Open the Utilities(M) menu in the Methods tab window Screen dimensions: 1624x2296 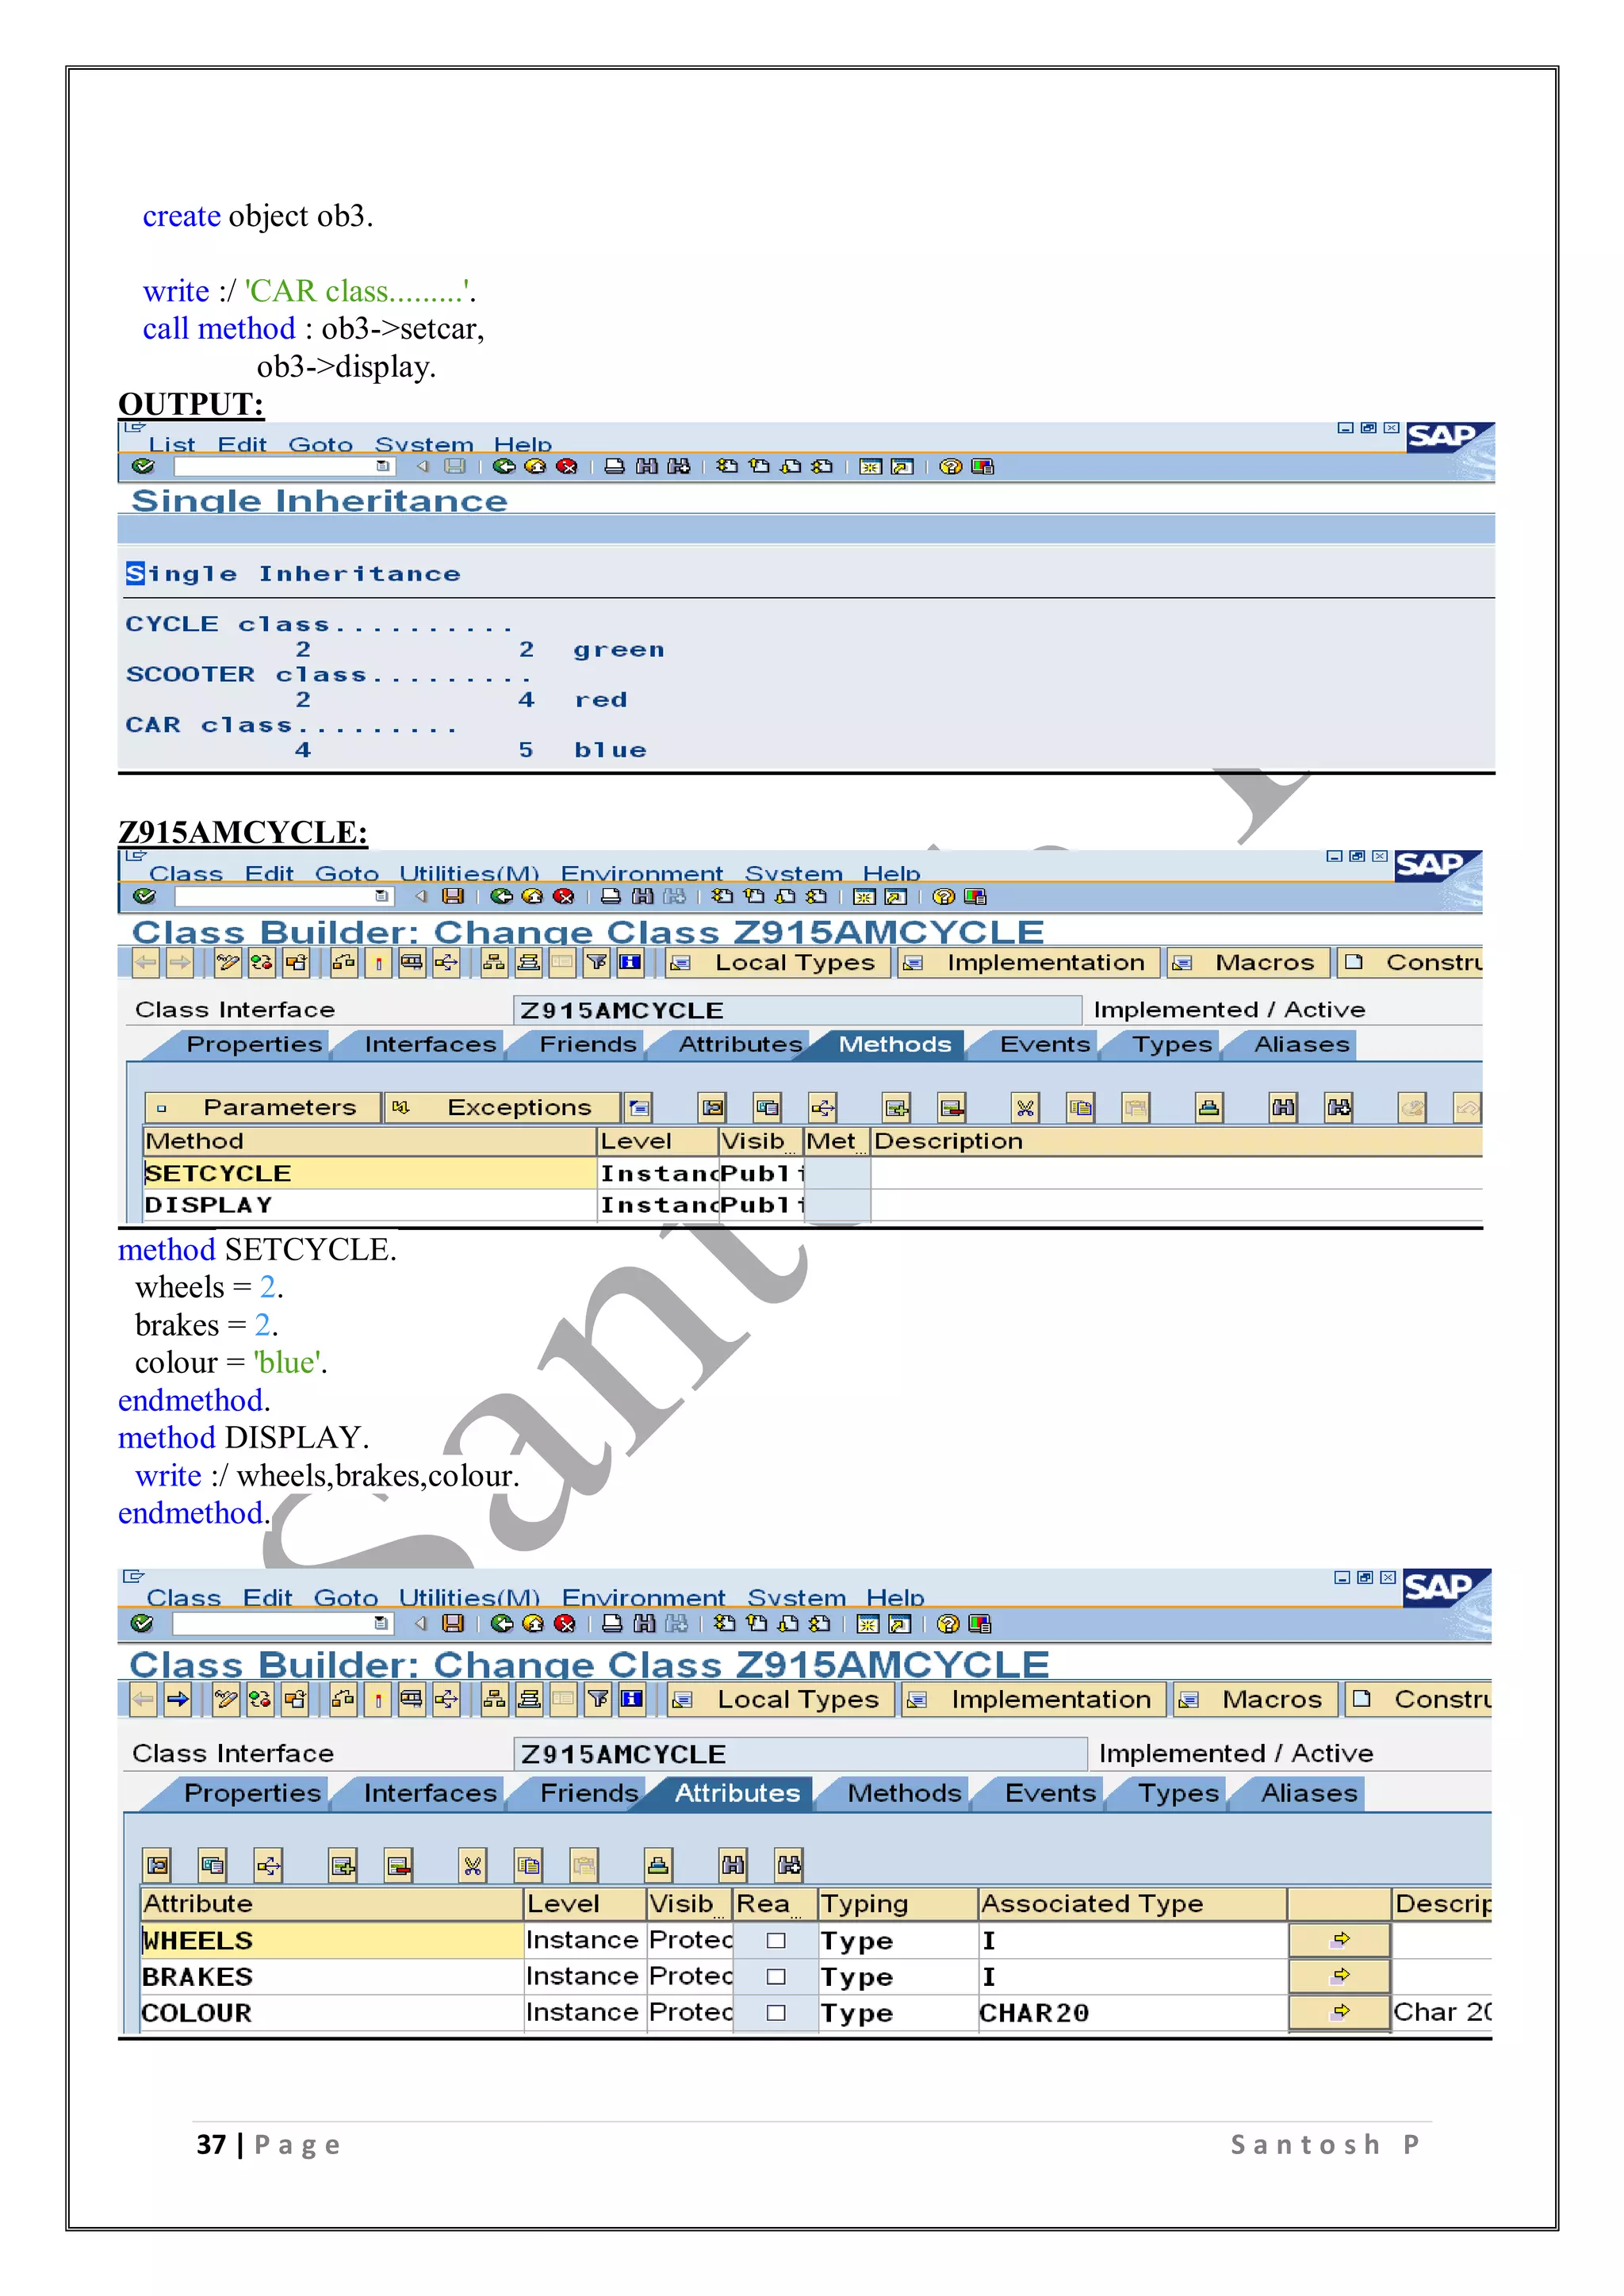(469, 874)
